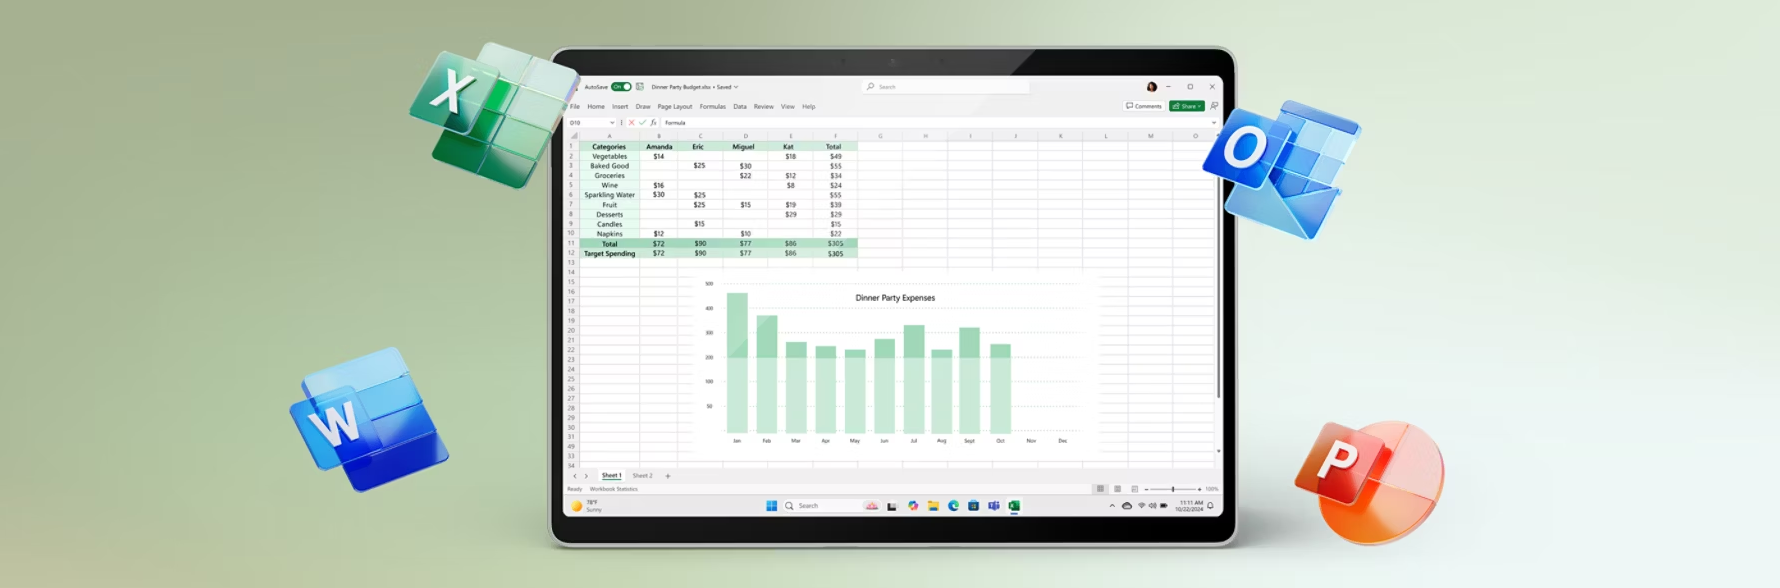The width and height of the screenshot is (1780, 588).
Task: Click the zoom slider handle
Action: 1173,489
